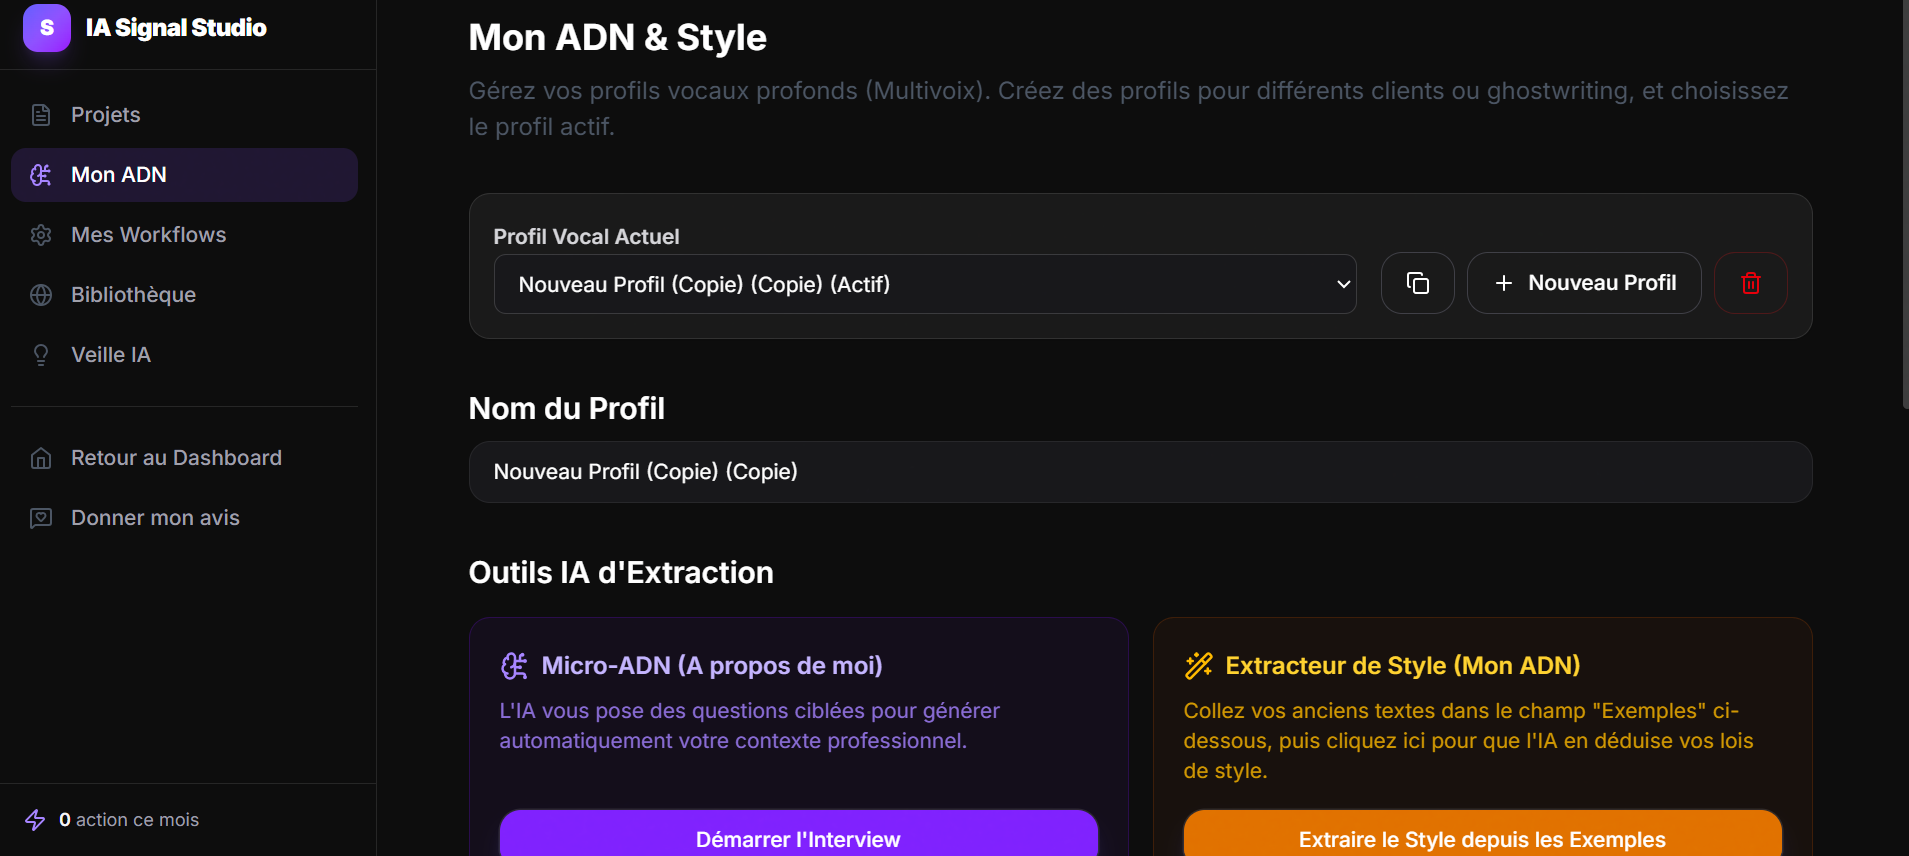Image resolution: width=1909 pixels, height=856 pixels.
Task: Click the Bibliothèque globe icon
Action: tap(41, 295)
